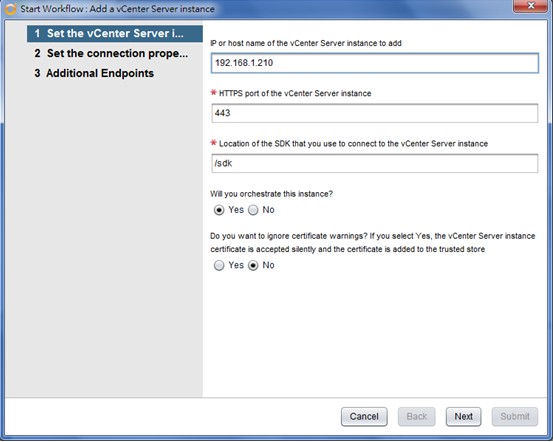
Task: Open step 3 Additional Endpoints
Action: 94,73
